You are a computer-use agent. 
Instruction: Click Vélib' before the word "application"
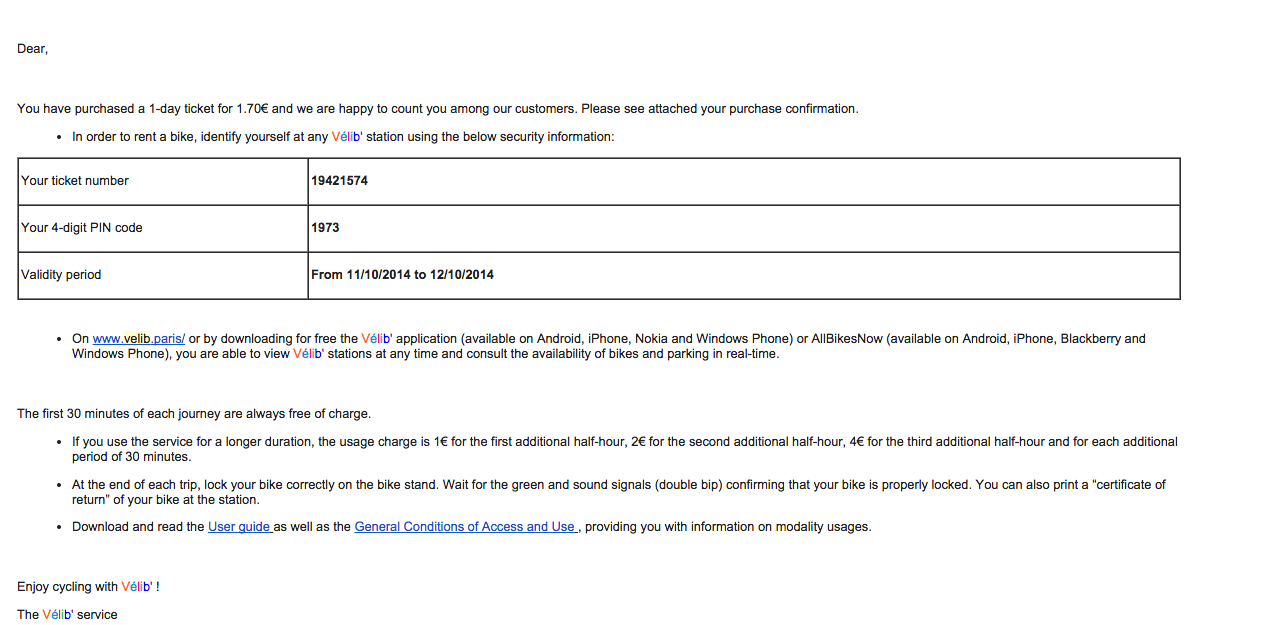coord(377,339)
